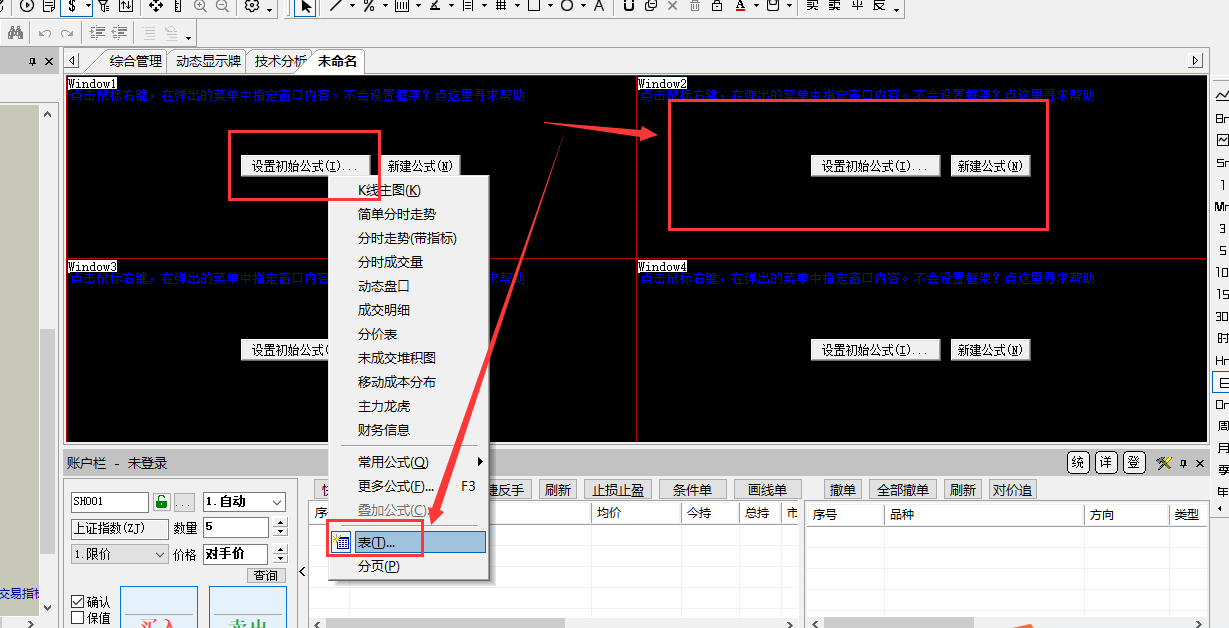Click the zoom in magnifier icon
This screenshot has width=1229, height=628.
[200, 6]
